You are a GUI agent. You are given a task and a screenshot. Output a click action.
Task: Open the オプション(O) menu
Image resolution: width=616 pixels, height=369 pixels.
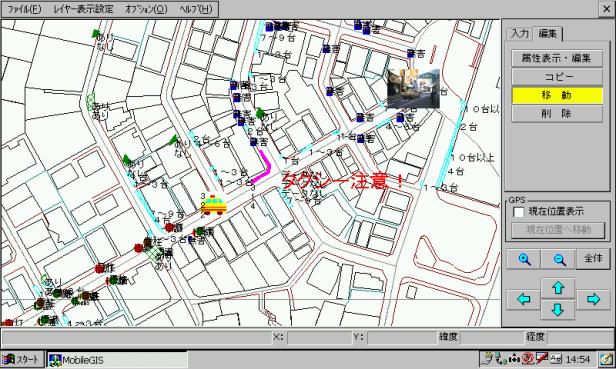[146, 9]
